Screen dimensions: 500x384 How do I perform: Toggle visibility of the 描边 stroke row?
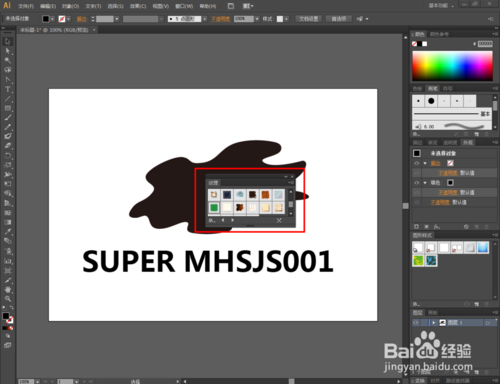417,163
